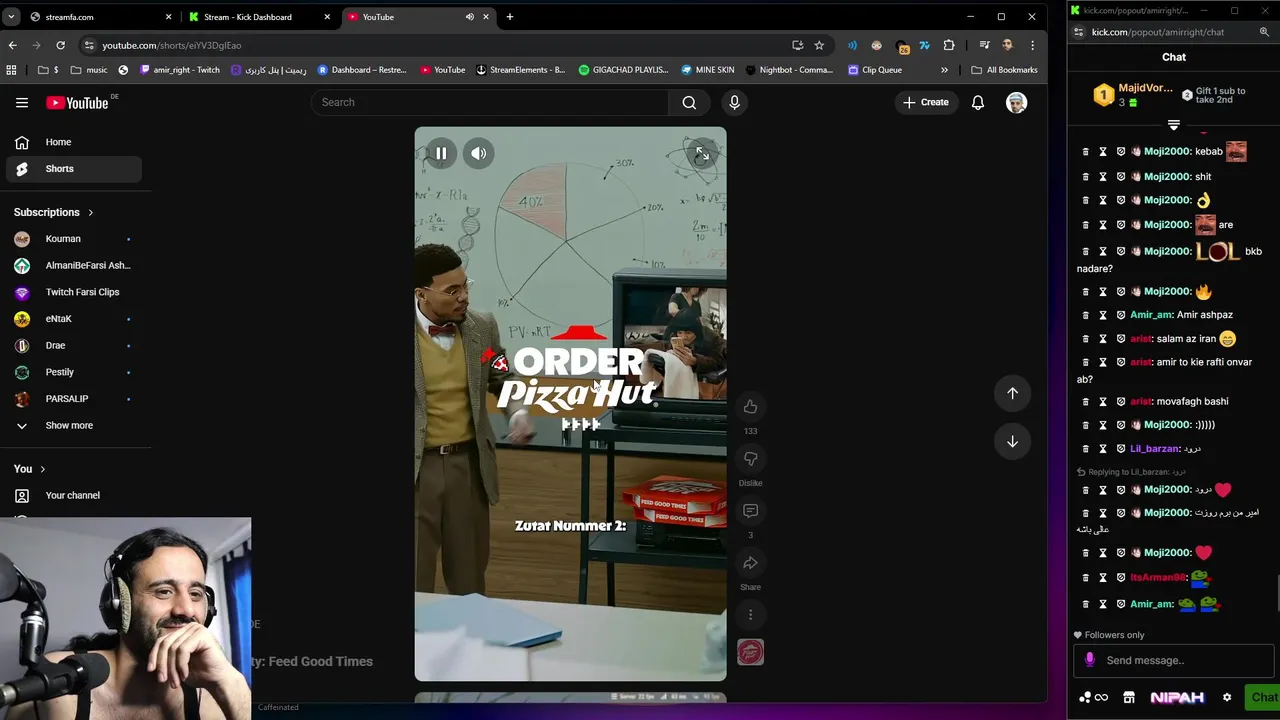Open Your channel in sidebar
Screen dimensions: 1280x720
74,495
